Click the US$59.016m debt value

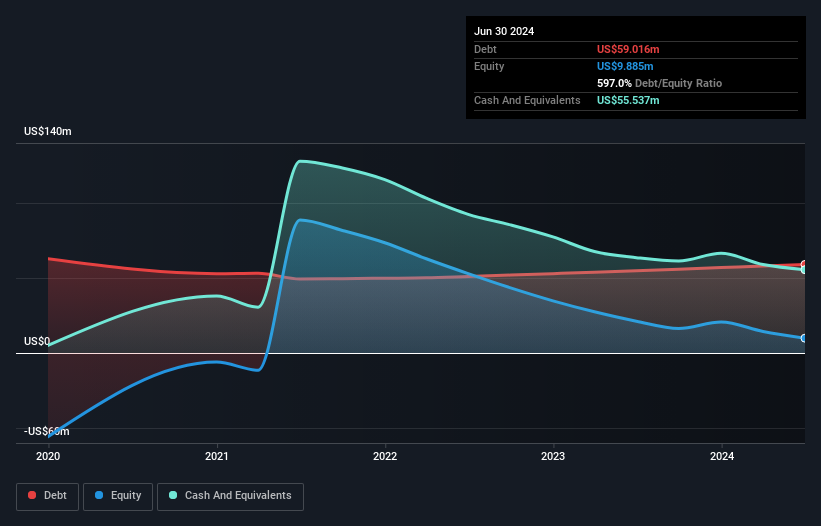click(628, 49)
